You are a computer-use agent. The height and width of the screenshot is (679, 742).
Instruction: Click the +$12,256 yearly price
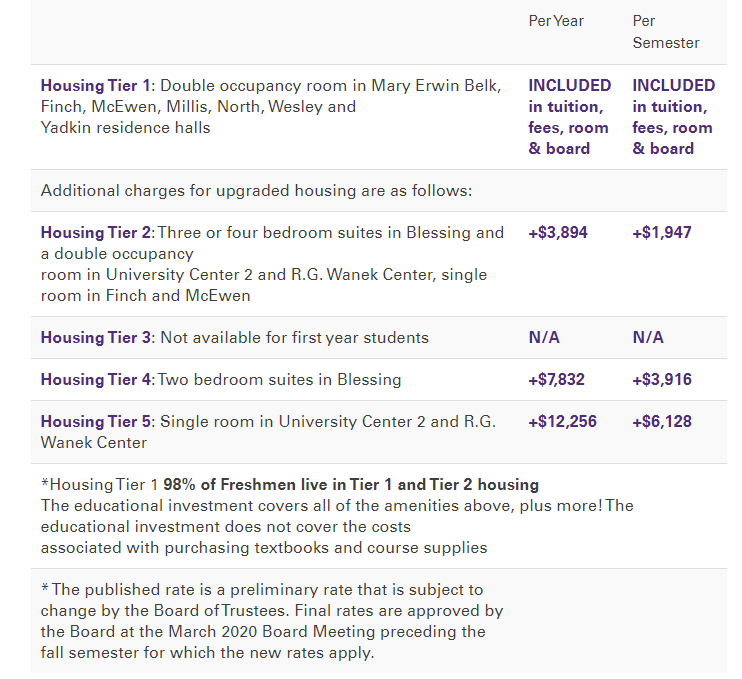562,422
